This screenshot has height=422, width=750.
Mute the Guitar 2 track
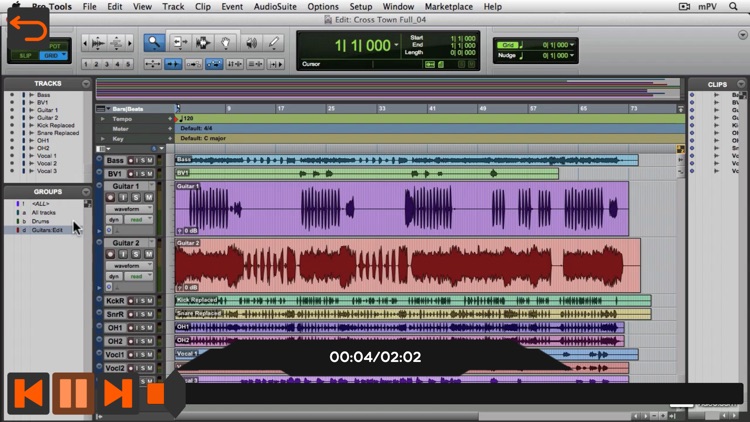pos(149,254)
